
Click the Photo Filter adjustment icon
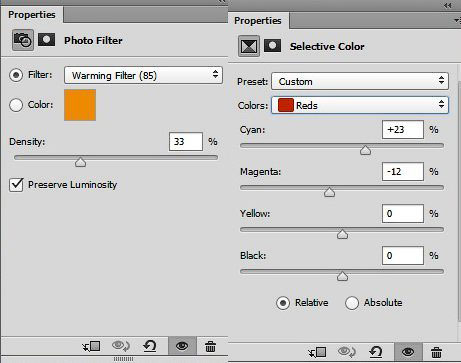23,40
